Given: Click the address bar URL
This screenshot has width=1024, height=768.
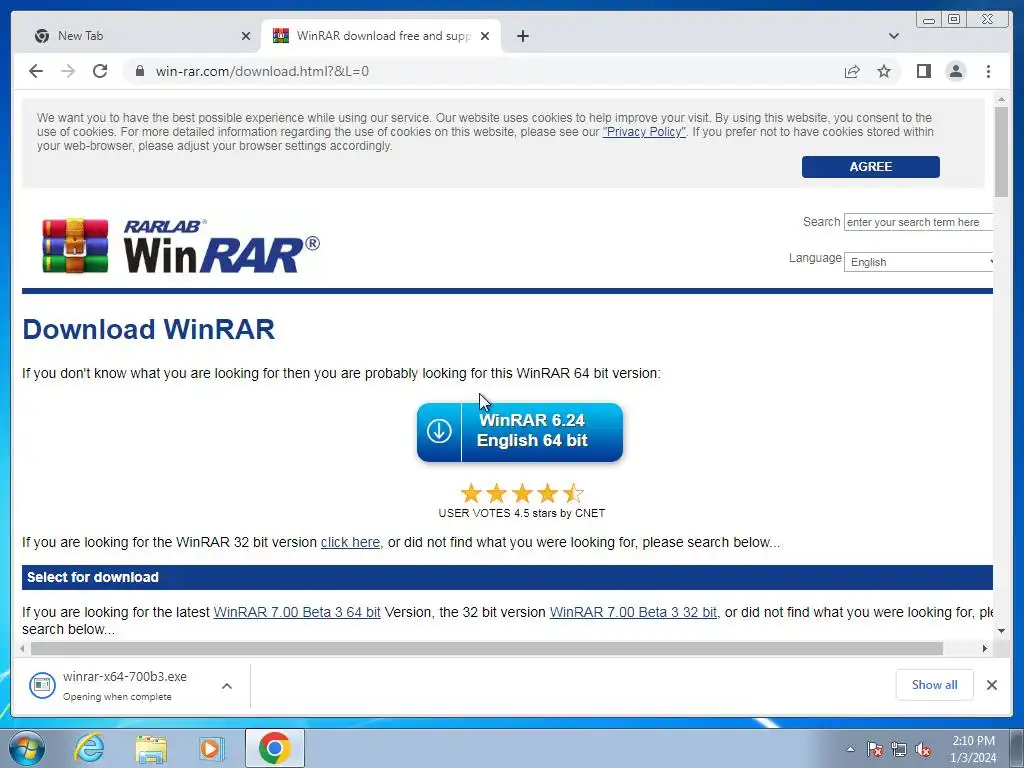Looking at the screenshot, I should [262, 71].
